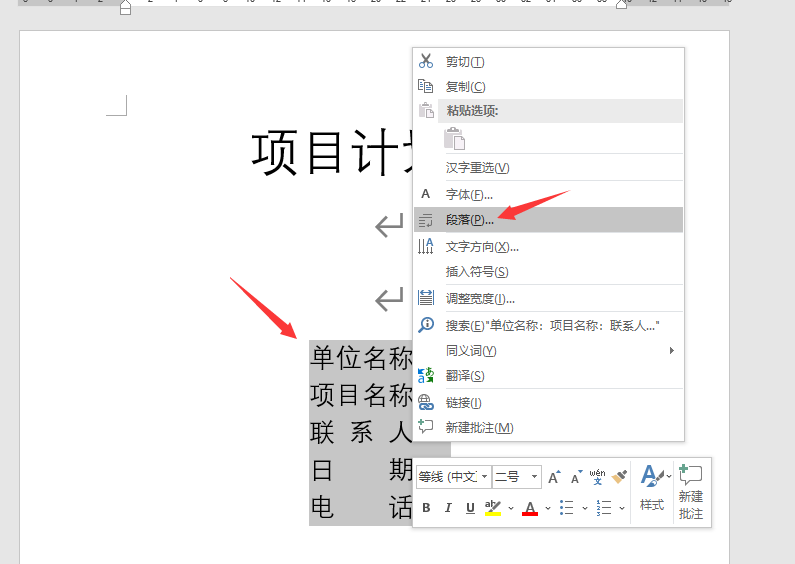Click the left indent marker on ruler

point(125,7)
